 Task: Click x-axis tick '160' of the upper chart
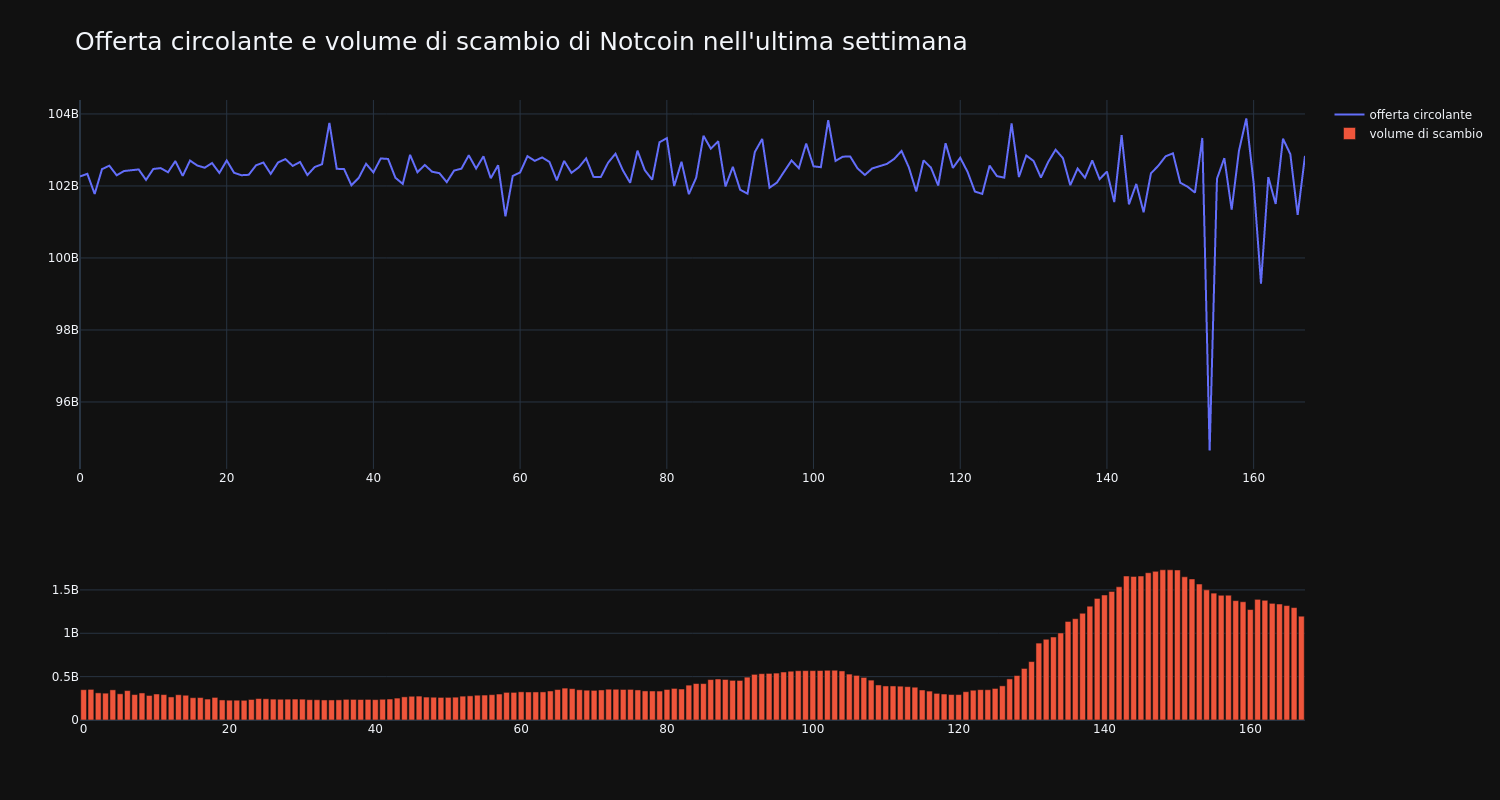[1253, 478]
